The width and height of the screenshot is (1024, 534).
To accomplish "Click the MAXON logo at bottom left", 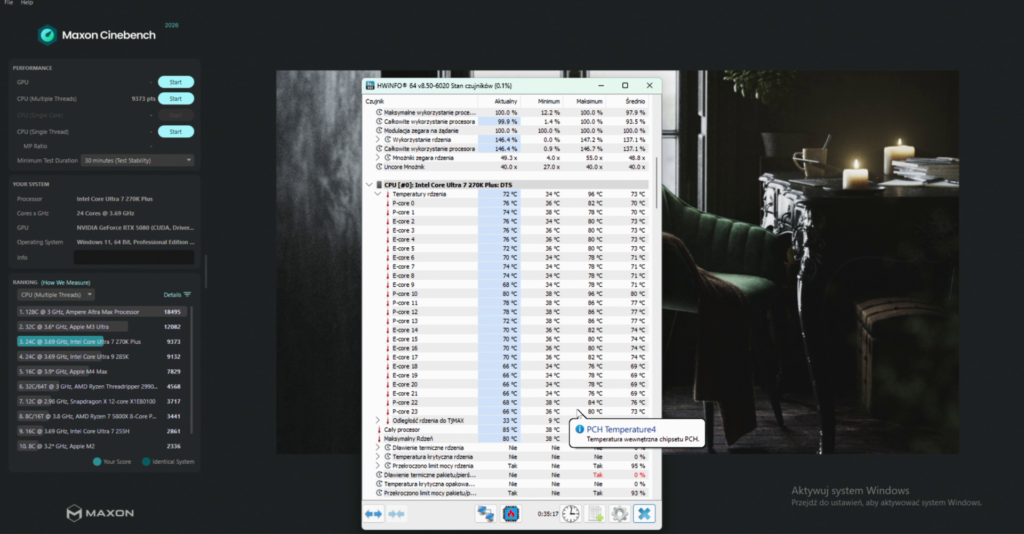I will [100, 513].
